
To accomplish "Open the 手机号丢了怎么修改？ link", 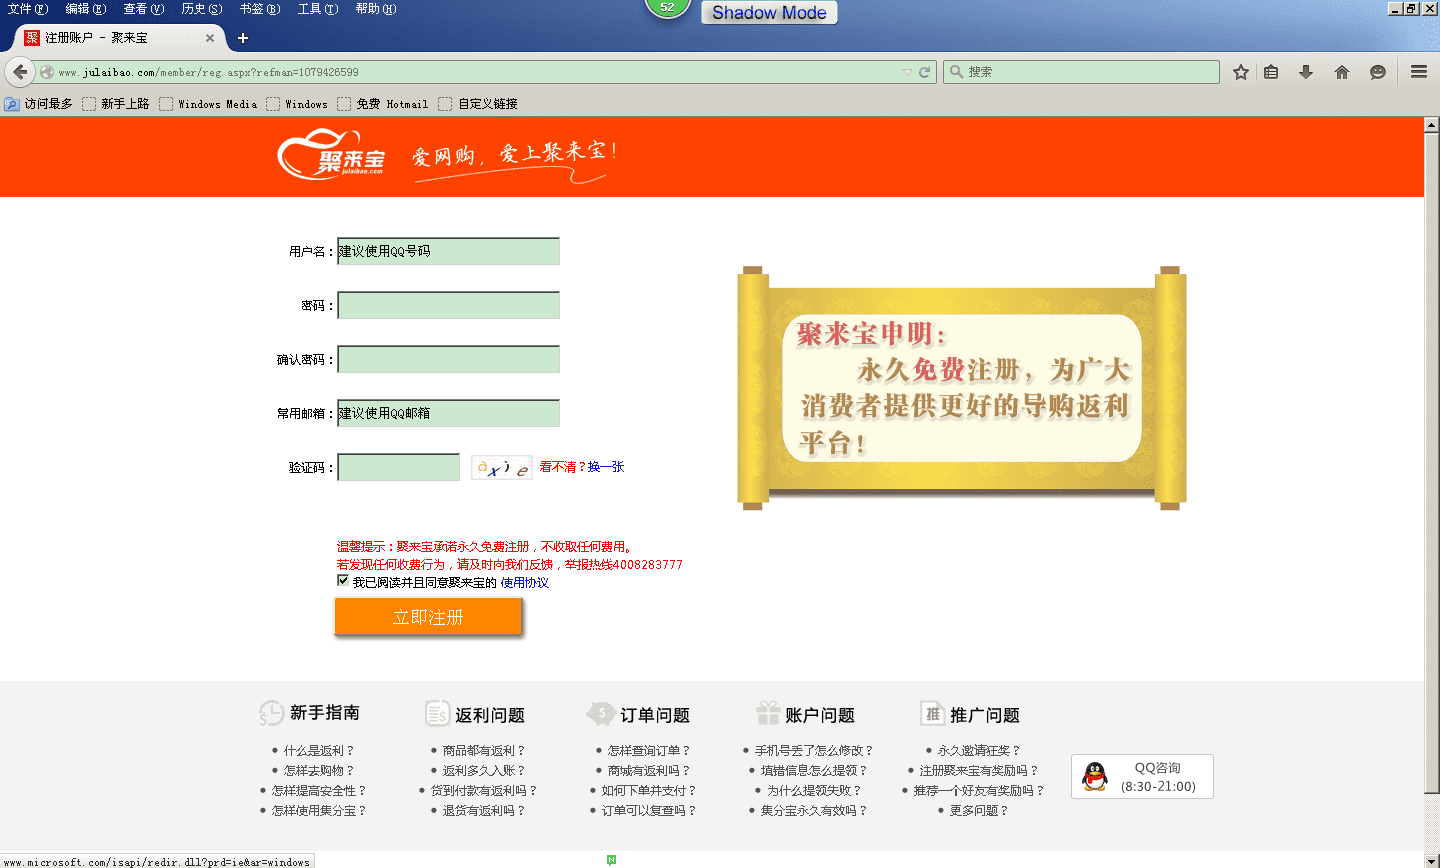I will (814, 751).
